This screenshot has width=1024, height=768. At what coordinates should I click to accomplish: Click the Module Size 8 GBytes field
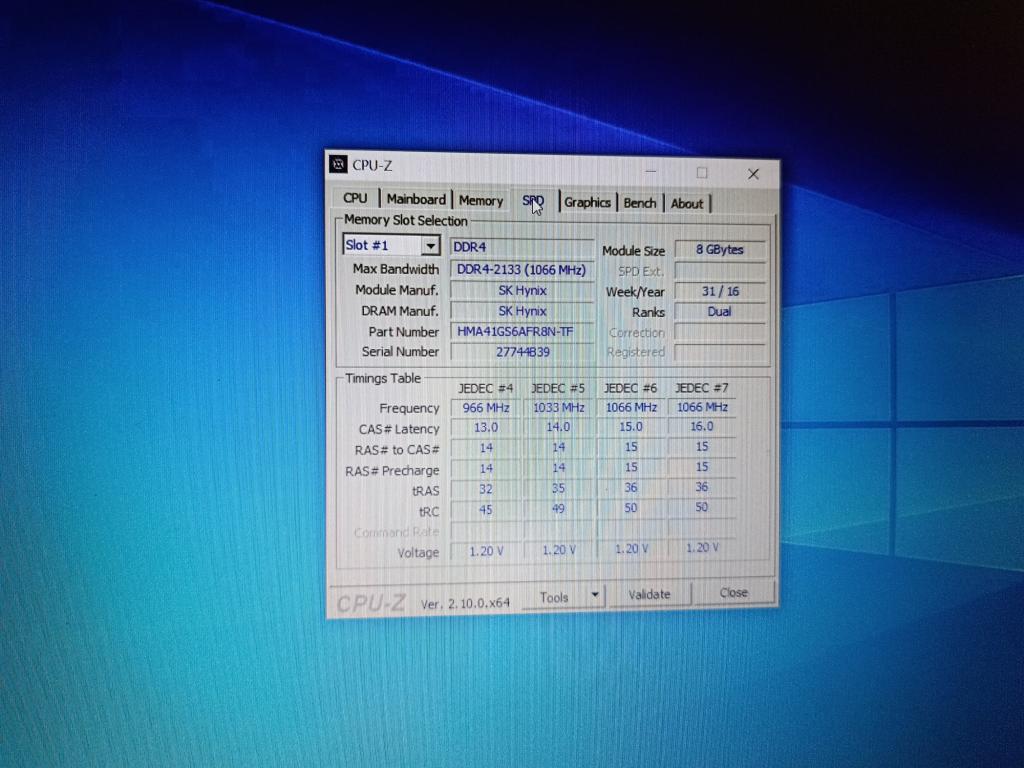[x=720, y=250]
